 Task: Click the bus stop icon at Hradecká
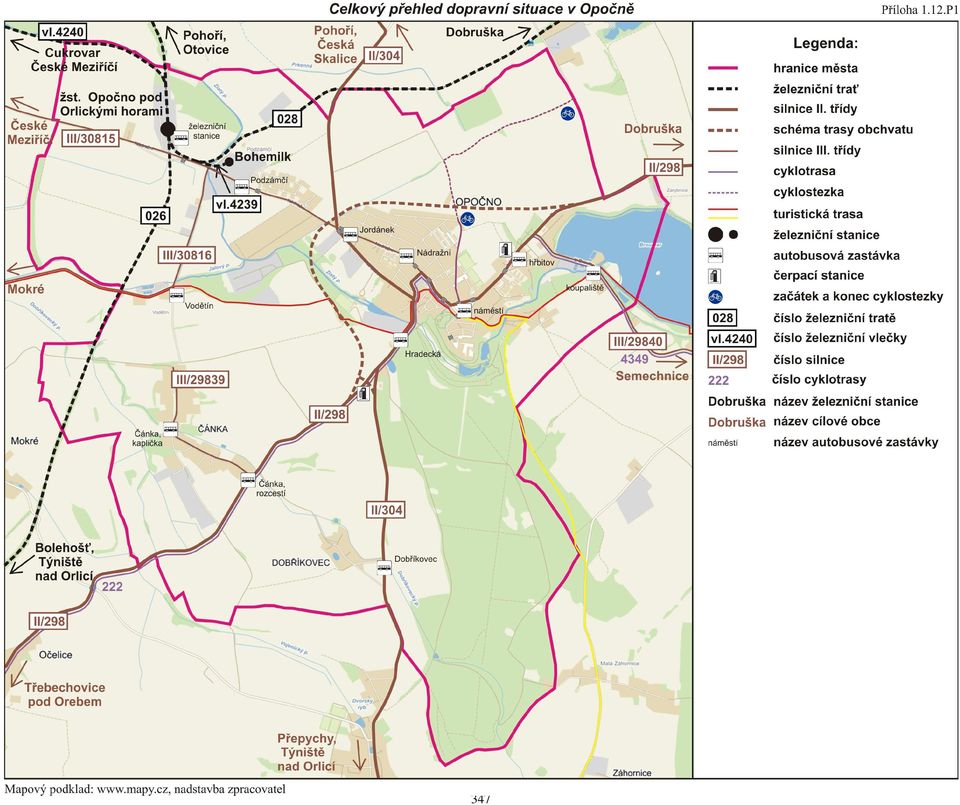400,339
